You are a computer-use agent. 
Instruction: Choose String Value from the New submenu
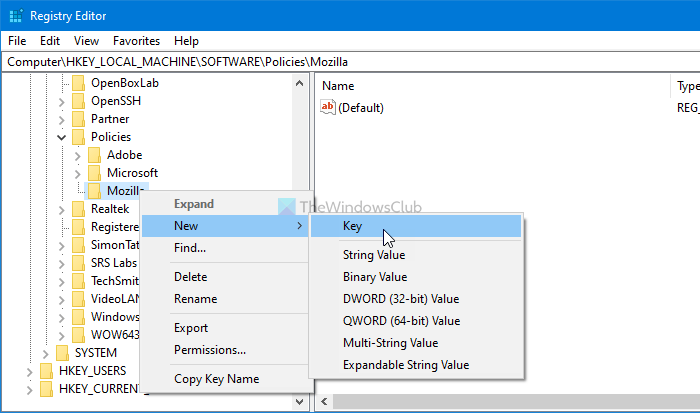pyautogui.click(x=416, y=255)
